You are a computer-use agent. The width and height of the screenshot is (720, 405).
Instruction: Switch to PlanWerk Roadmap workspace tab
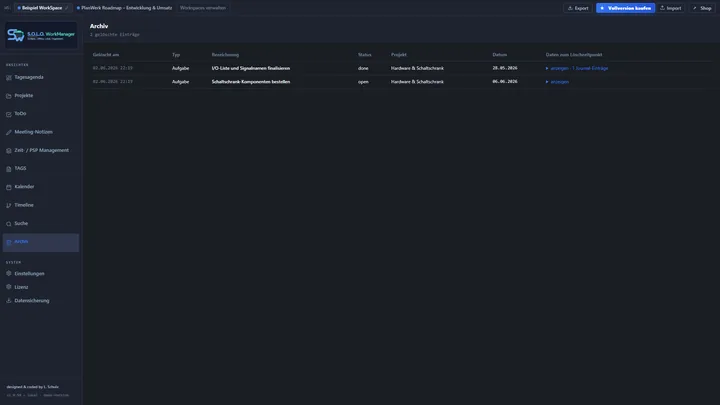pyautogui.click(x=124, y=8)
